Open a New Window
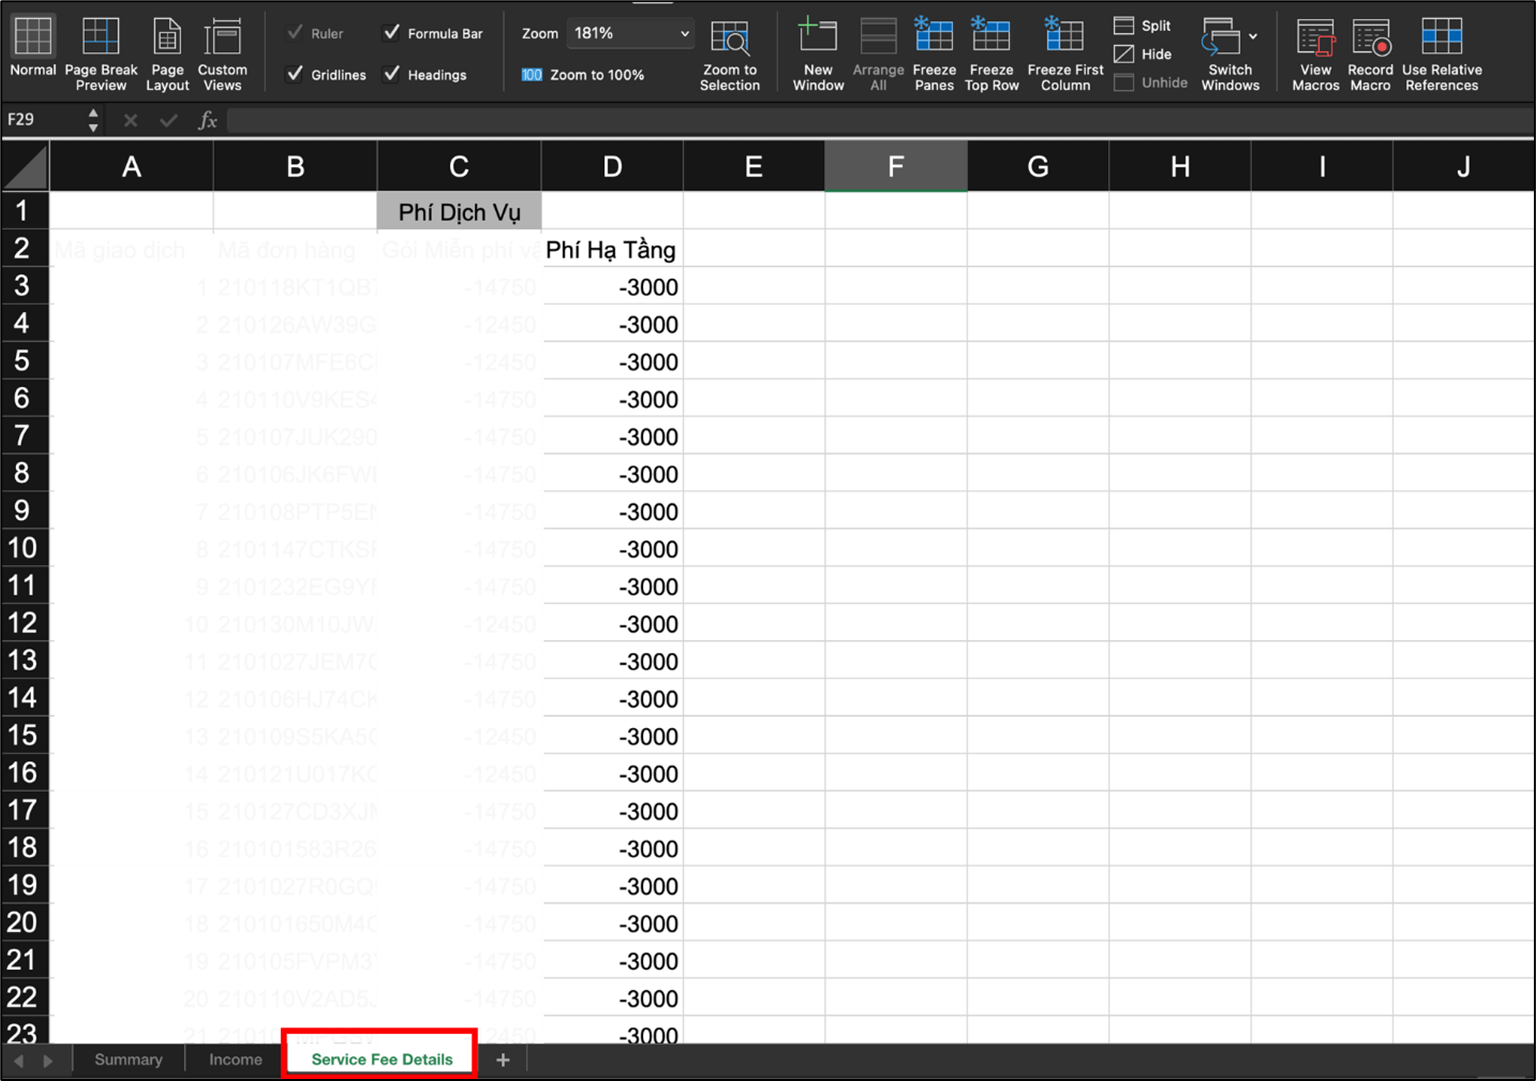Image resolution: width=1536 pixels, height=1081 pixels. pyautogui.click(x=818, y=53)
